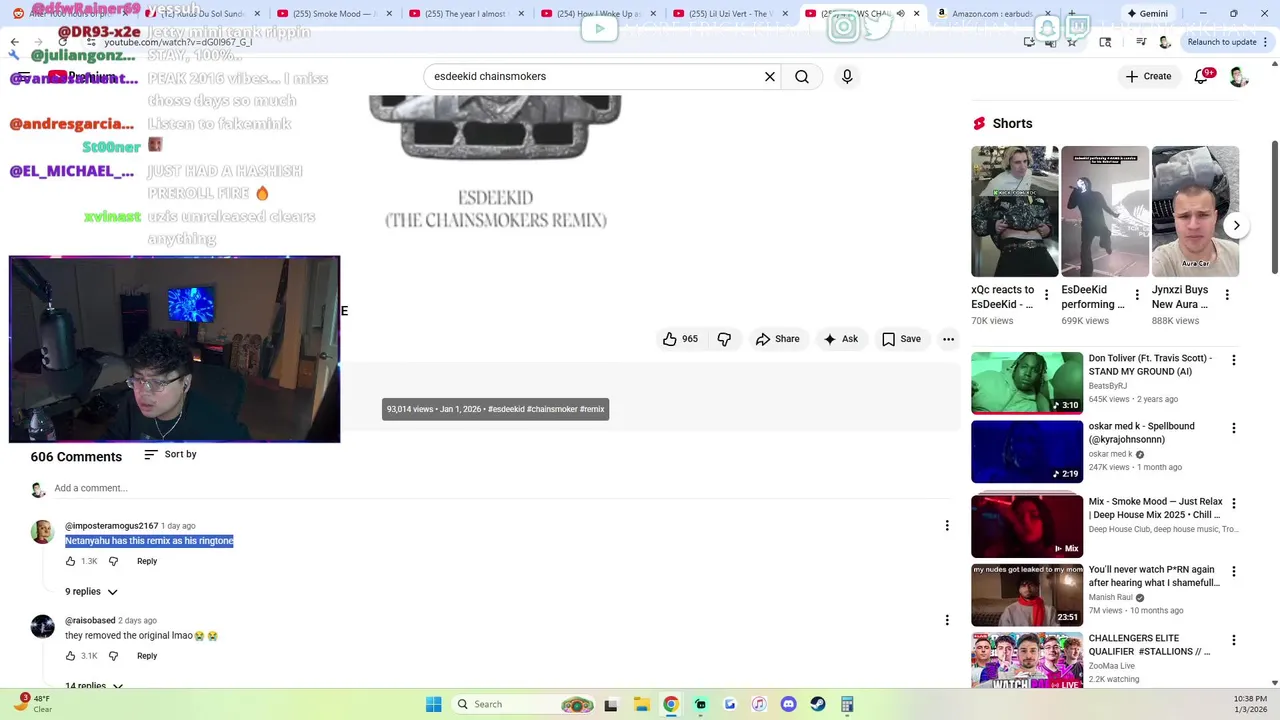Click Relaunch to update Chrome
This screenshot has width=1280, height=720.
click(1222, 42)
